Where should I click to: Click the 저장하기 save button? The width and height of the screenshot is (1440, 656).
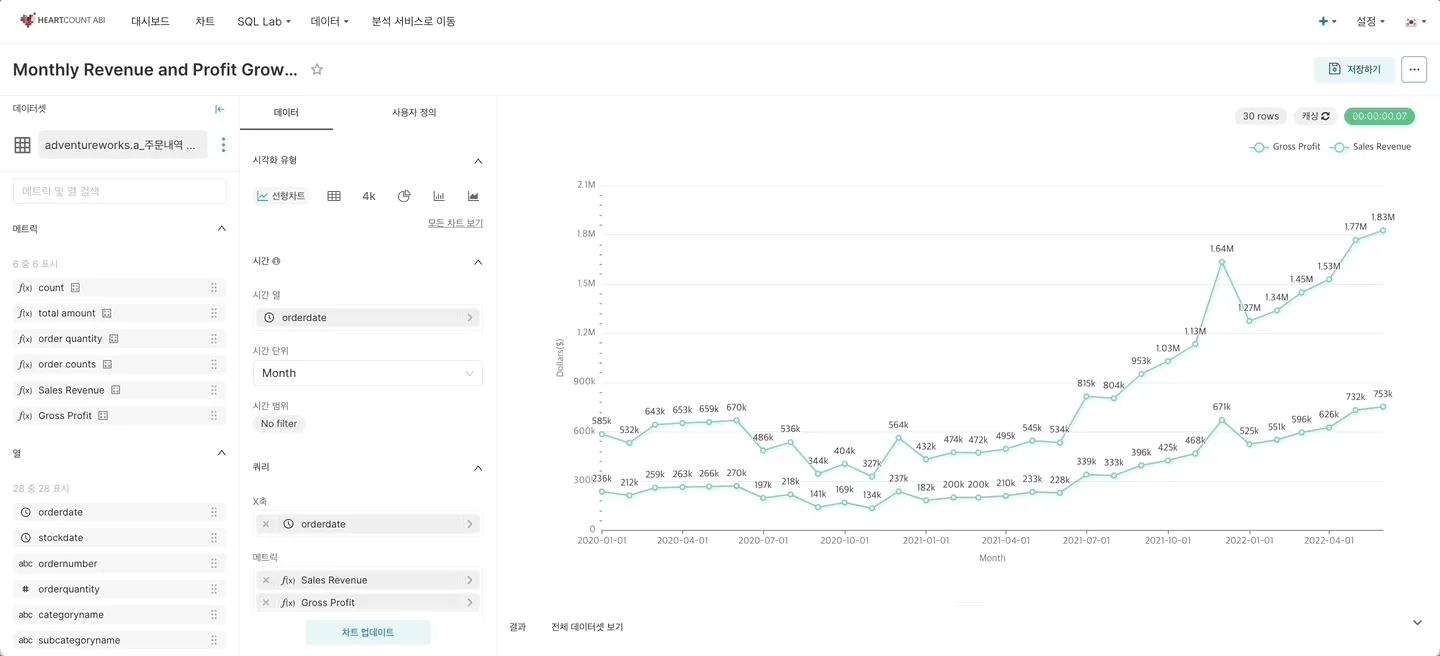(x=1354, y=69)
